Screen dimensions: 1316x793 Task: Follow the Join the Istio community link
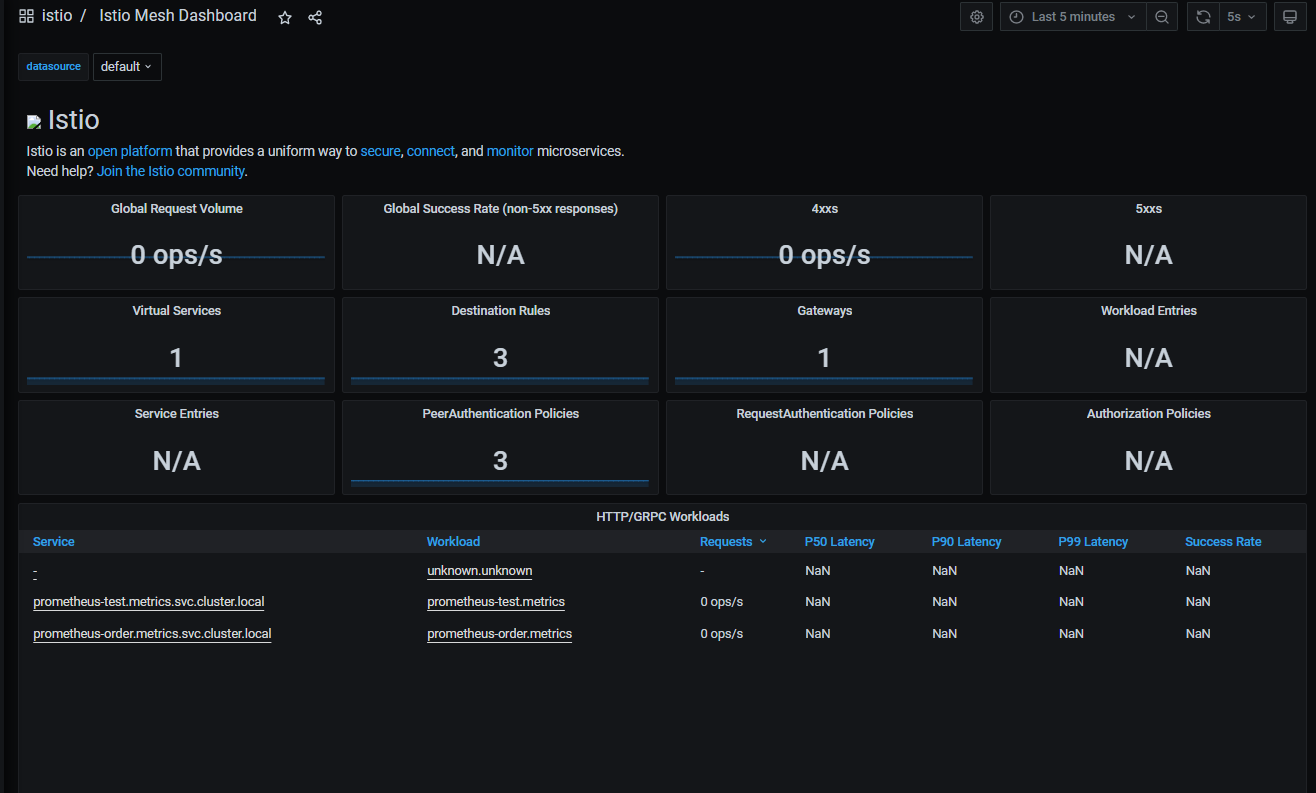(170, 171)
